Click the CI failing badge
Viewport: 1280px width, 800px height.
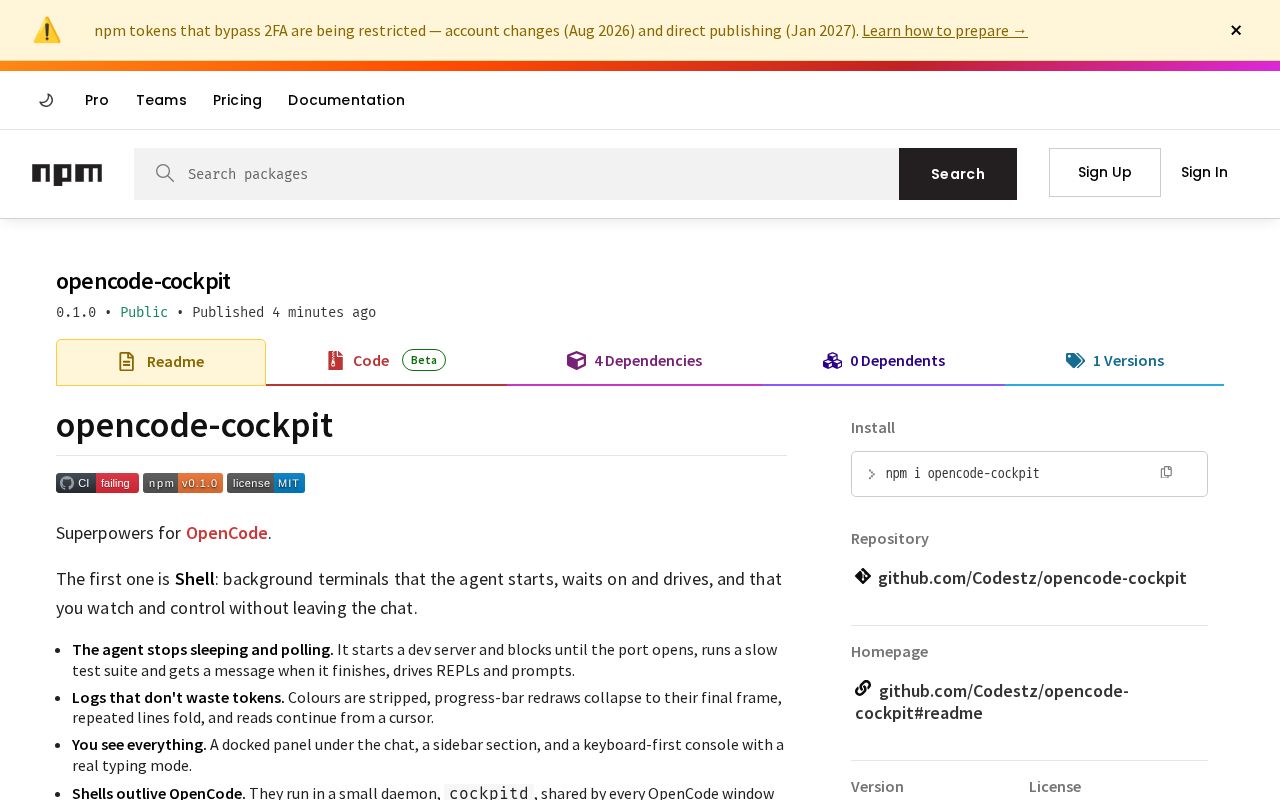(x=97, y=483)
